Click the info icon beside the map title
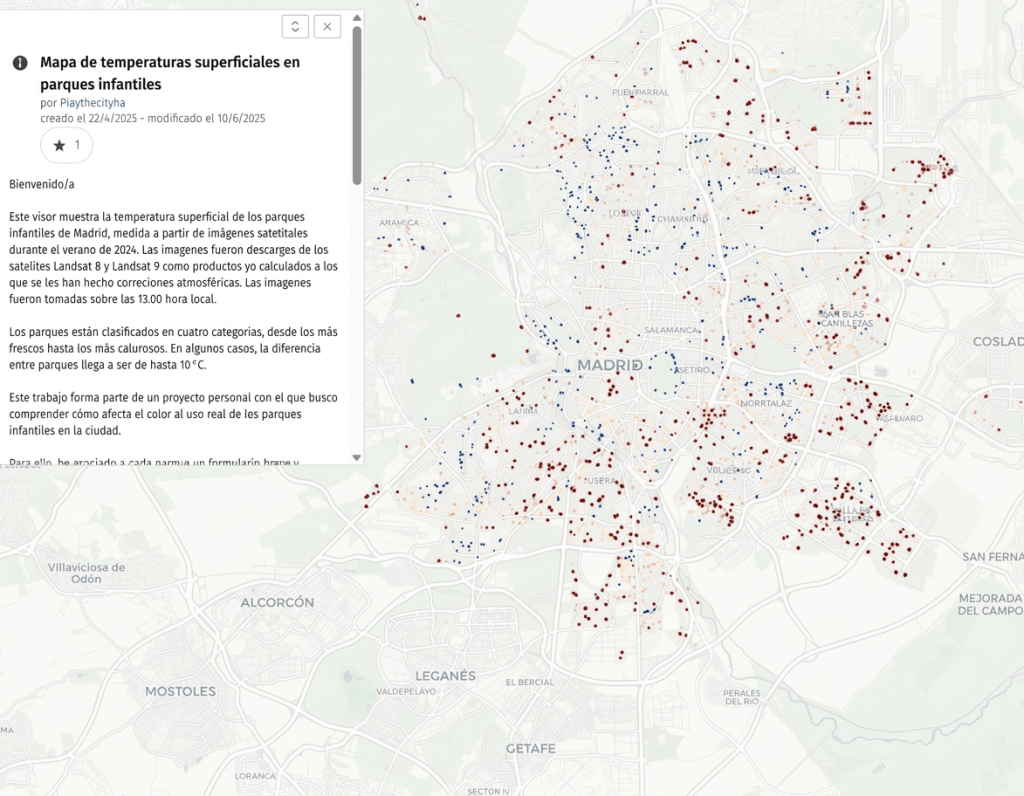This screenshot has height=796, width=1024. click(x=20, y=63)
